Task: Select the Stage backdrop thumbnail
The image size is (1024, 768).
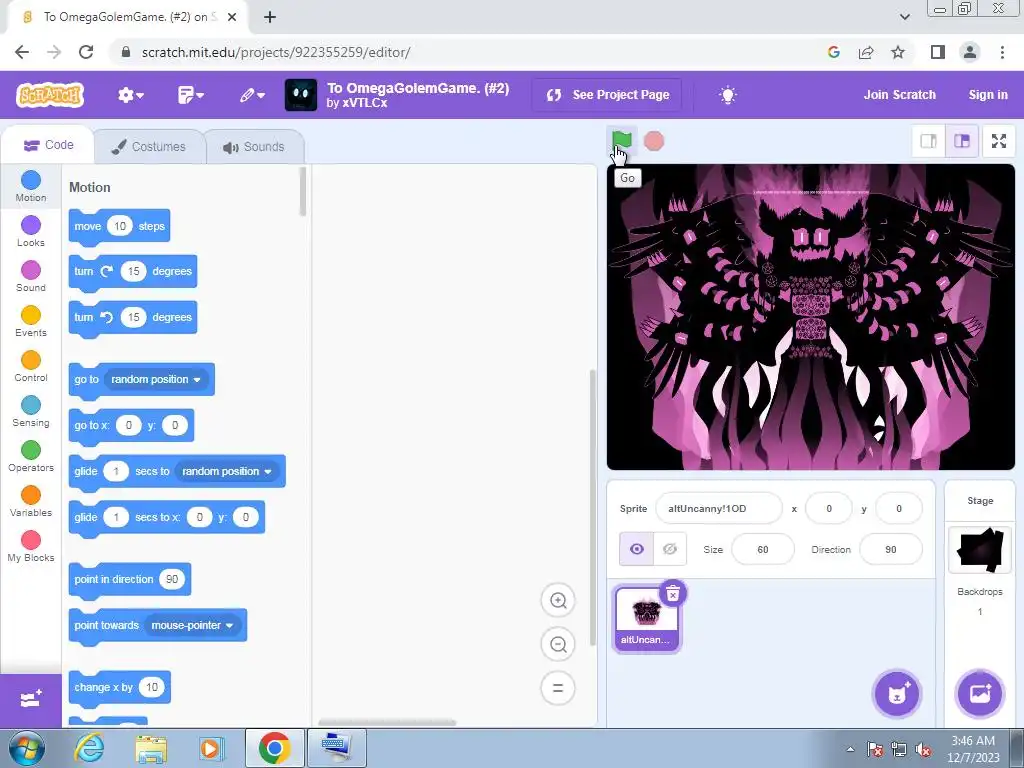Action: pos(980,549)
